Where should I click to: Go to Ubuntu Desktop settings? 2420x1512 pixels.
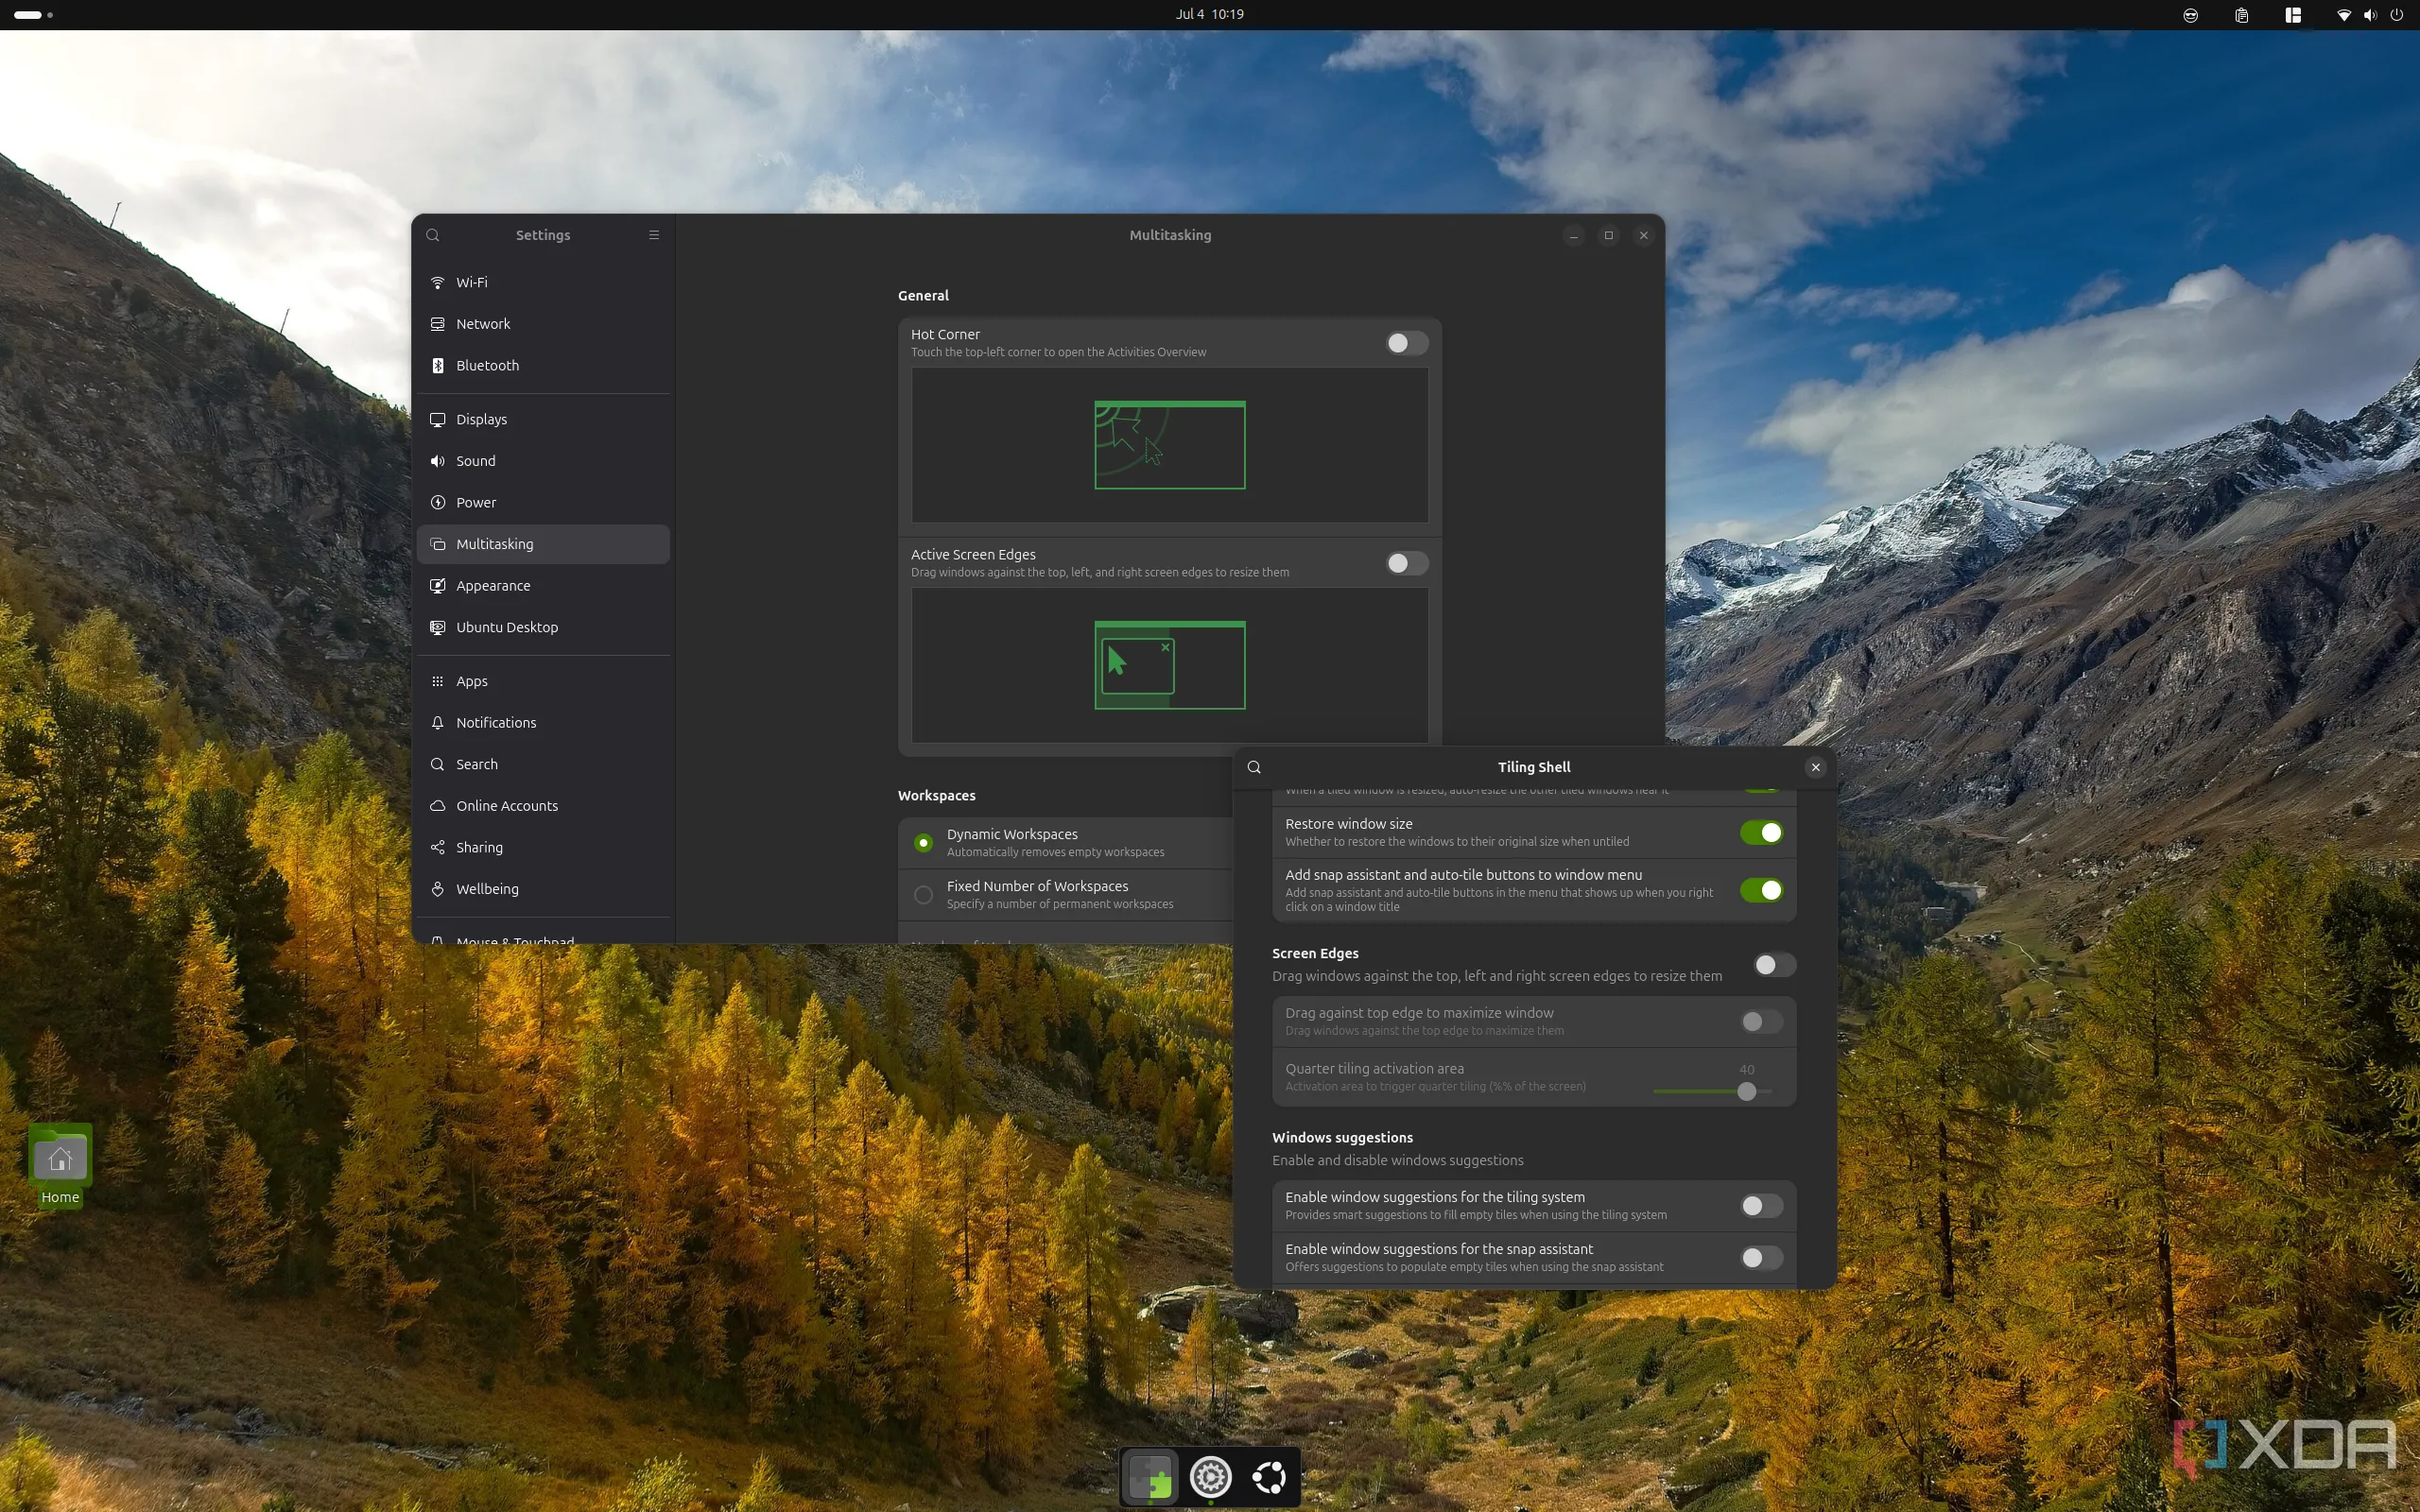click(x=543, y=627)
